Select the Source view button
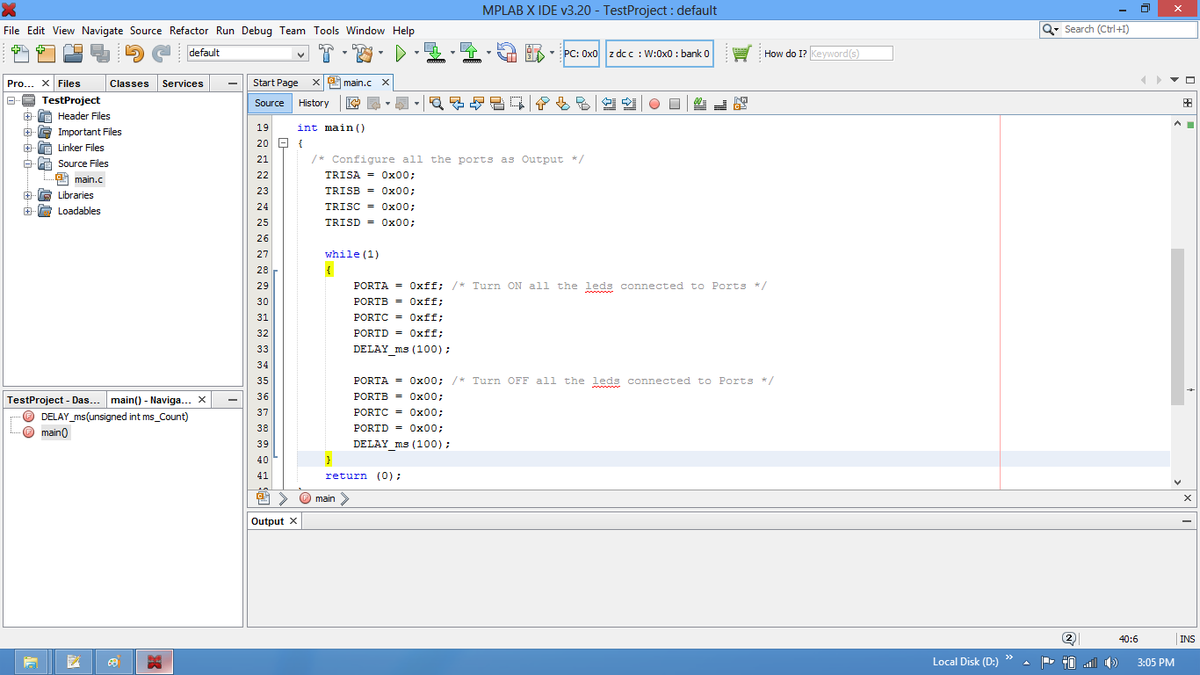The height and width of the screenshot is (675, 1200). coord(270,103)
